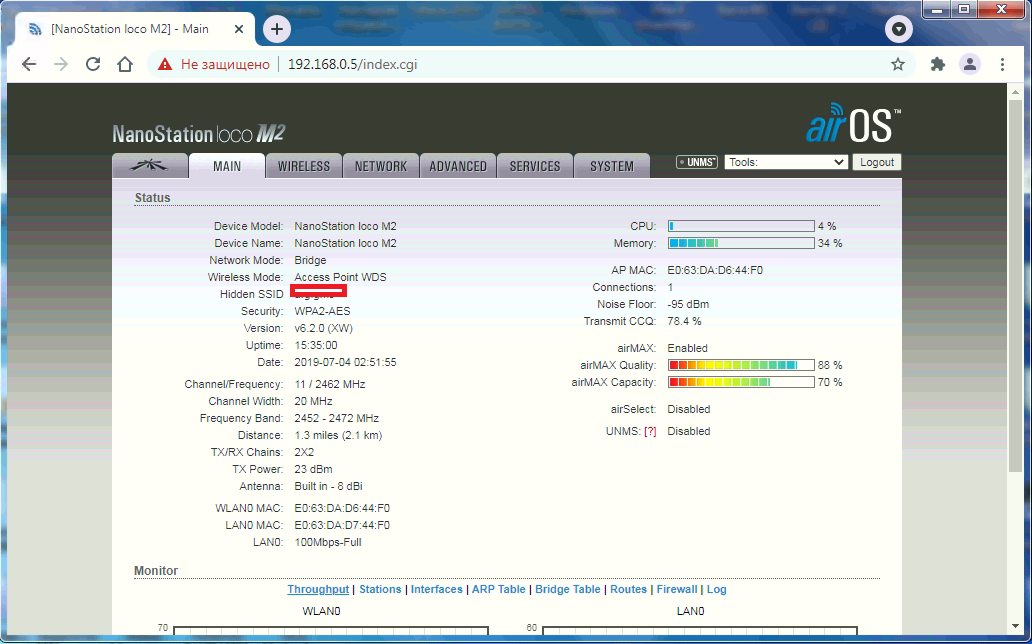Click the Version value v6.2.0 (XW)

[x=323, y=329]
